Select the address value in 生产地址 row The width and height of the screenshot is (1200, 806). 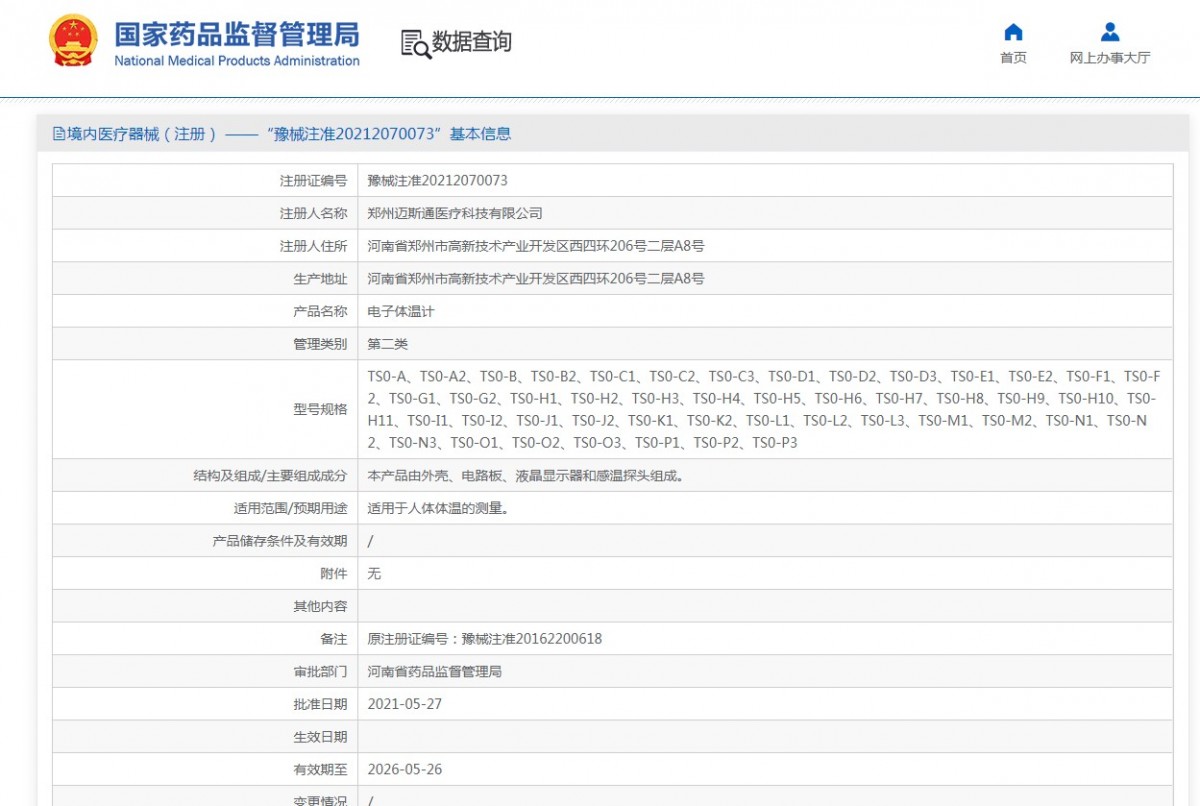click(x=536, y=279)
